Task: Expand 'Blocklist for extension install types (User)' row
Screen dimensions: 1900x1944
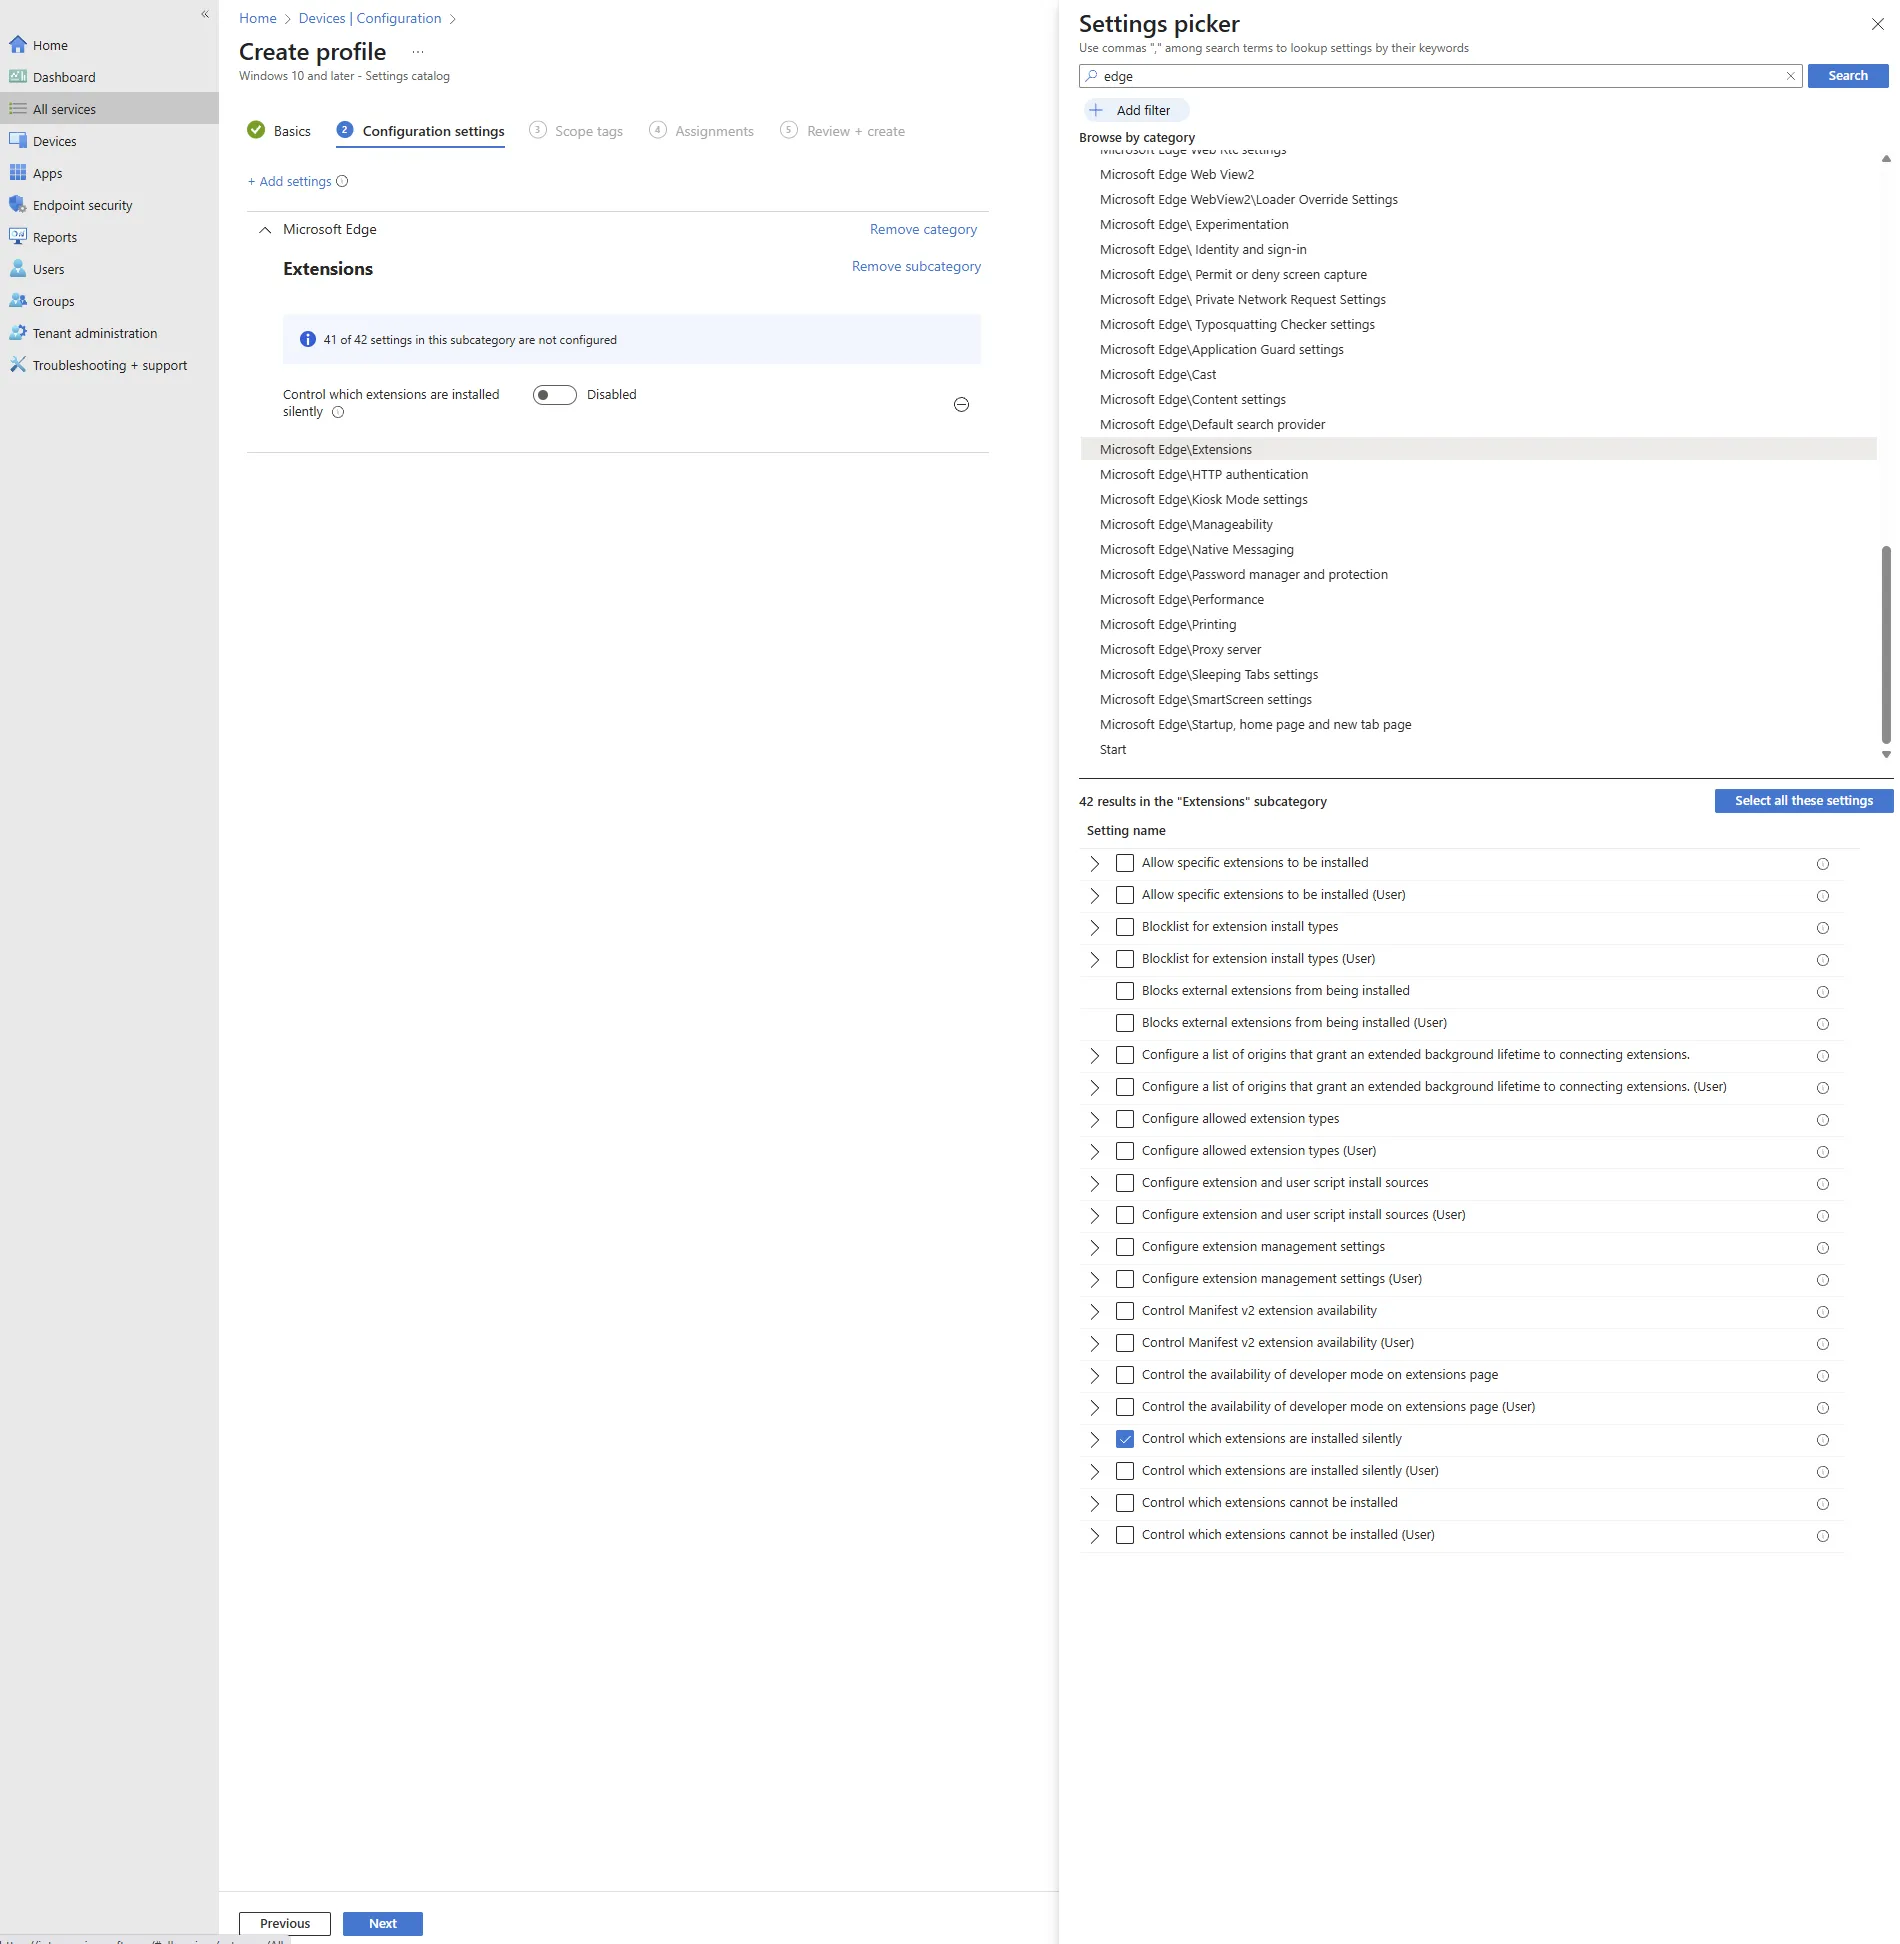Action: [1094, 959]
